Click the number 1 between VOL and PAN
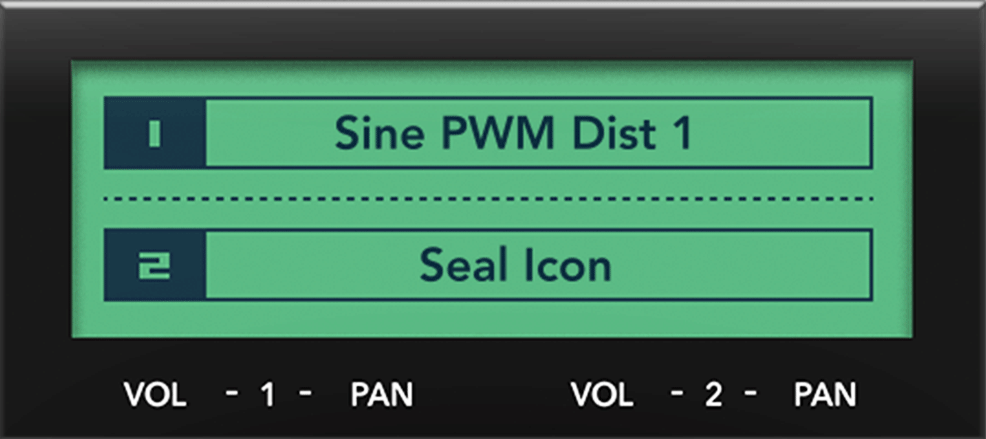The width and height of the screenshot is (986, 439). [267, 394]
